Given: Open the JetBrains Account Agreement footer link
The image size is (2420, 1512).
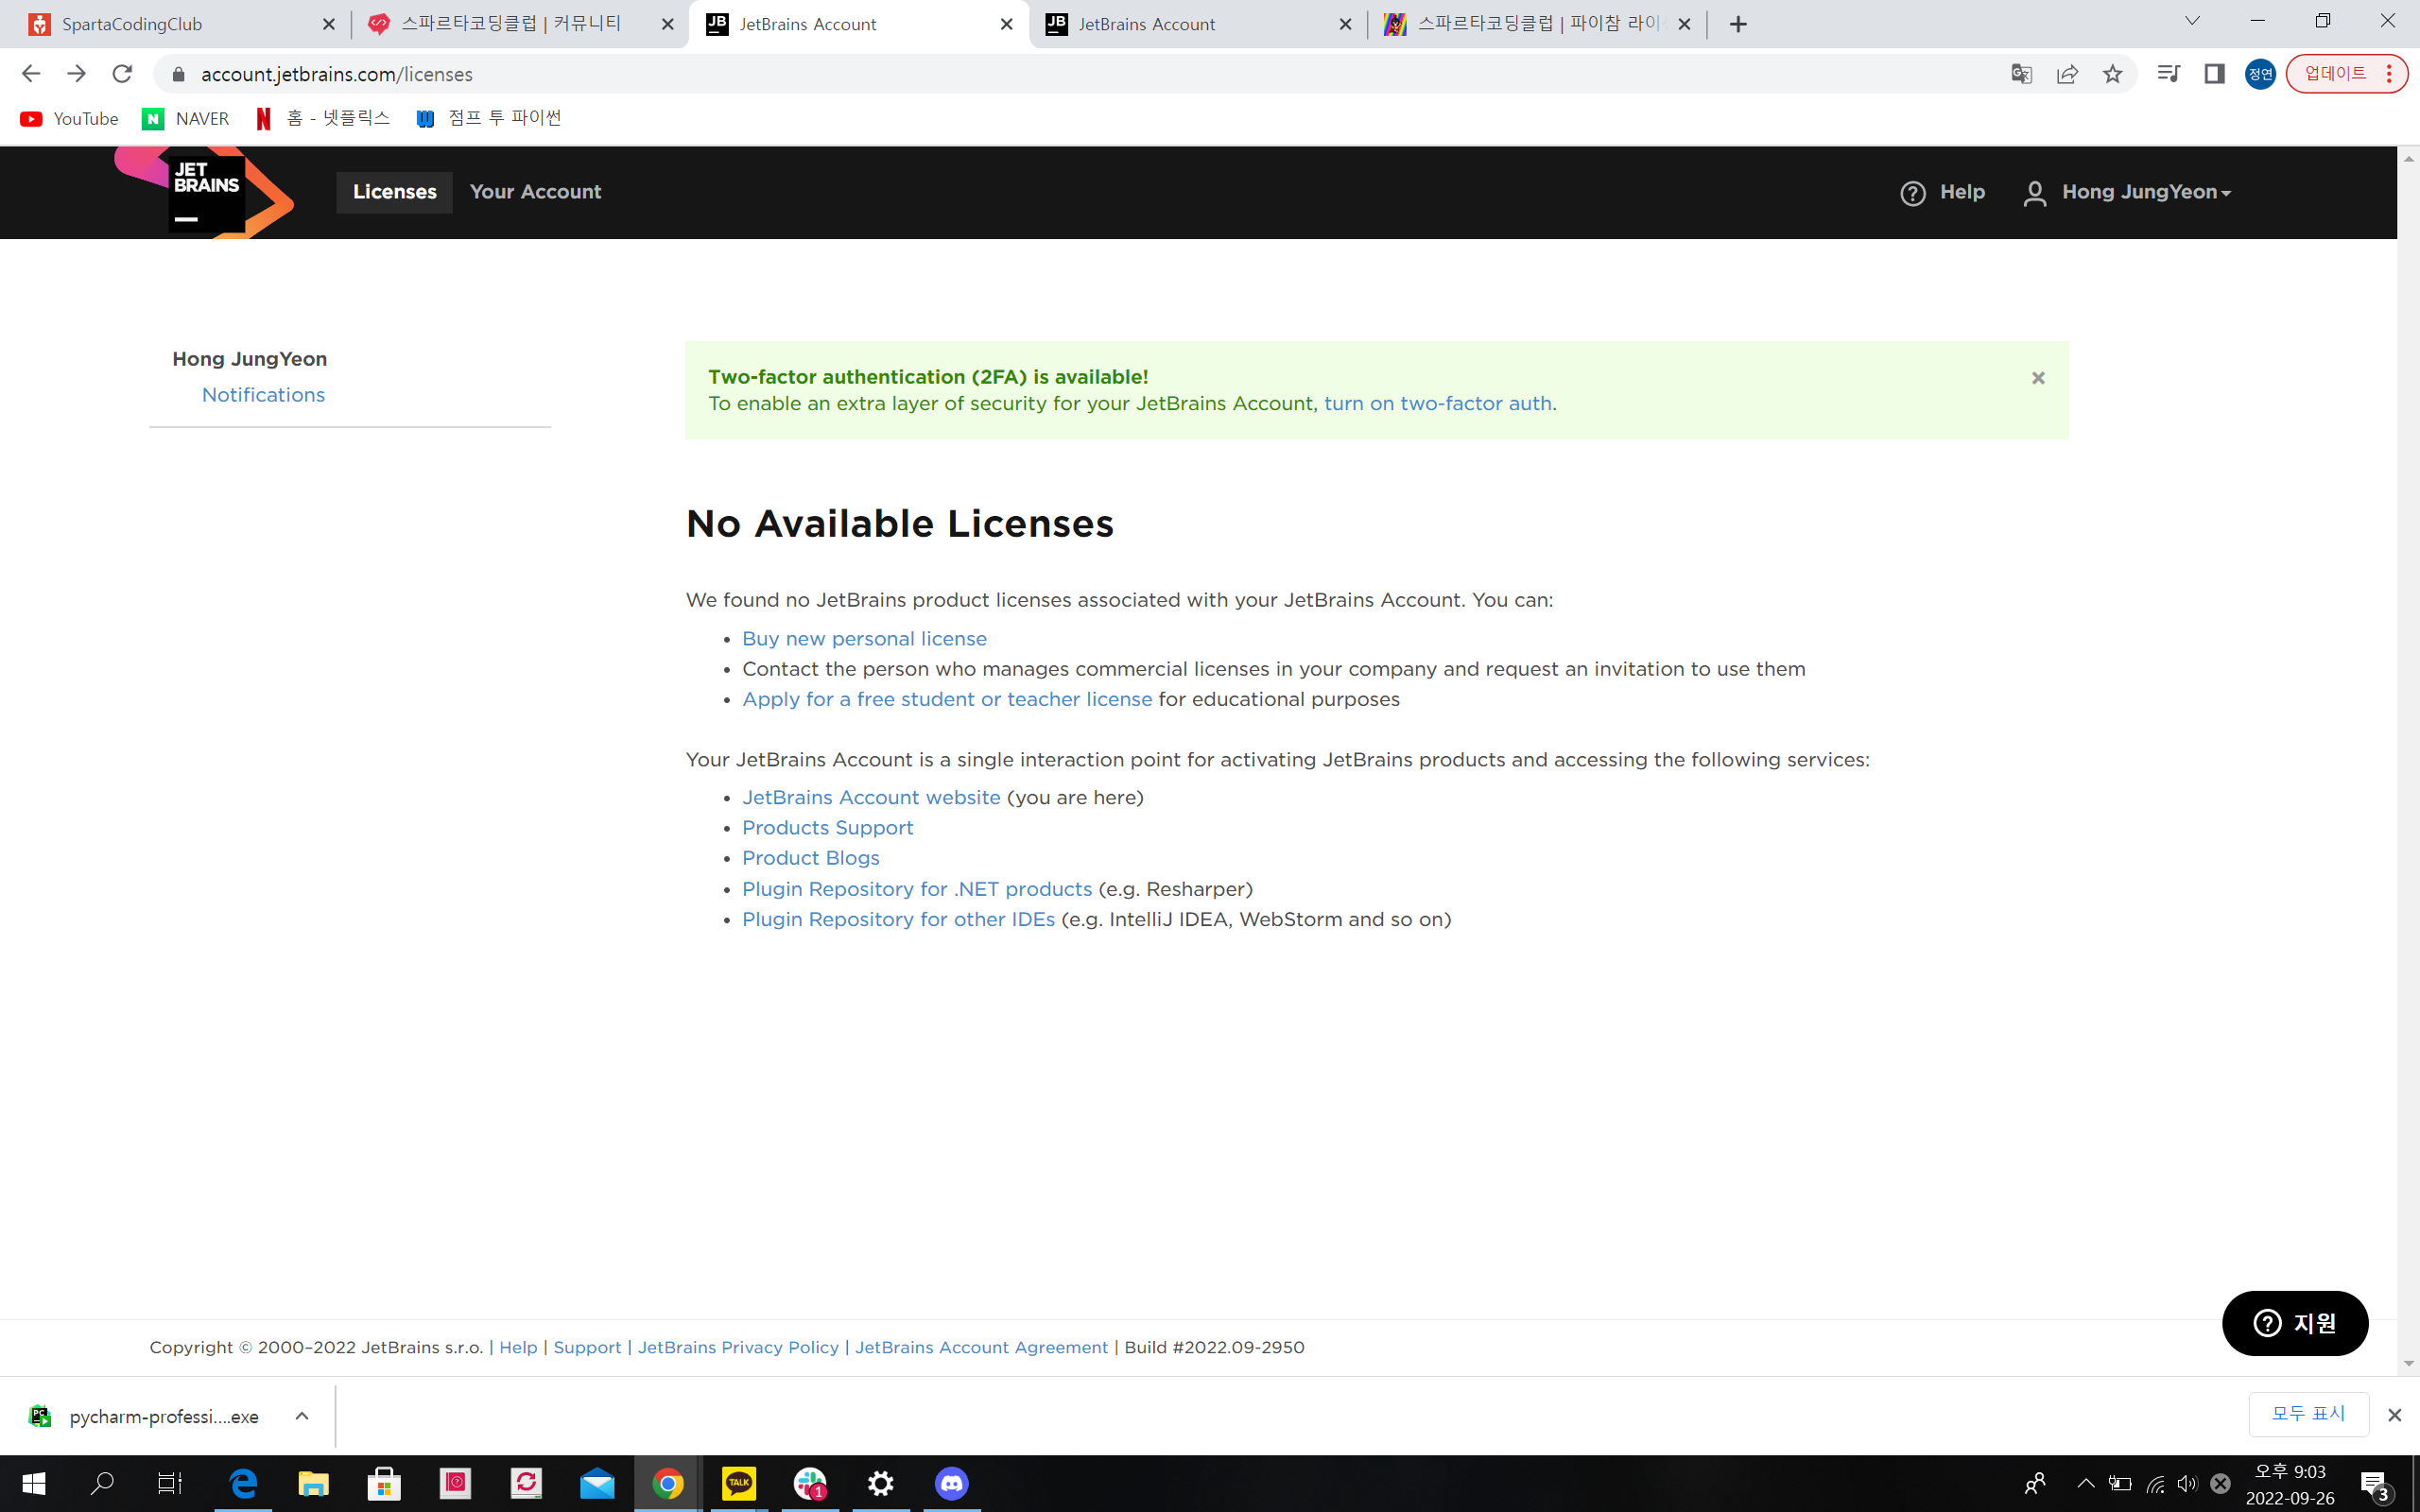Looking at the screenshot, I should [x=981, y=1348].
